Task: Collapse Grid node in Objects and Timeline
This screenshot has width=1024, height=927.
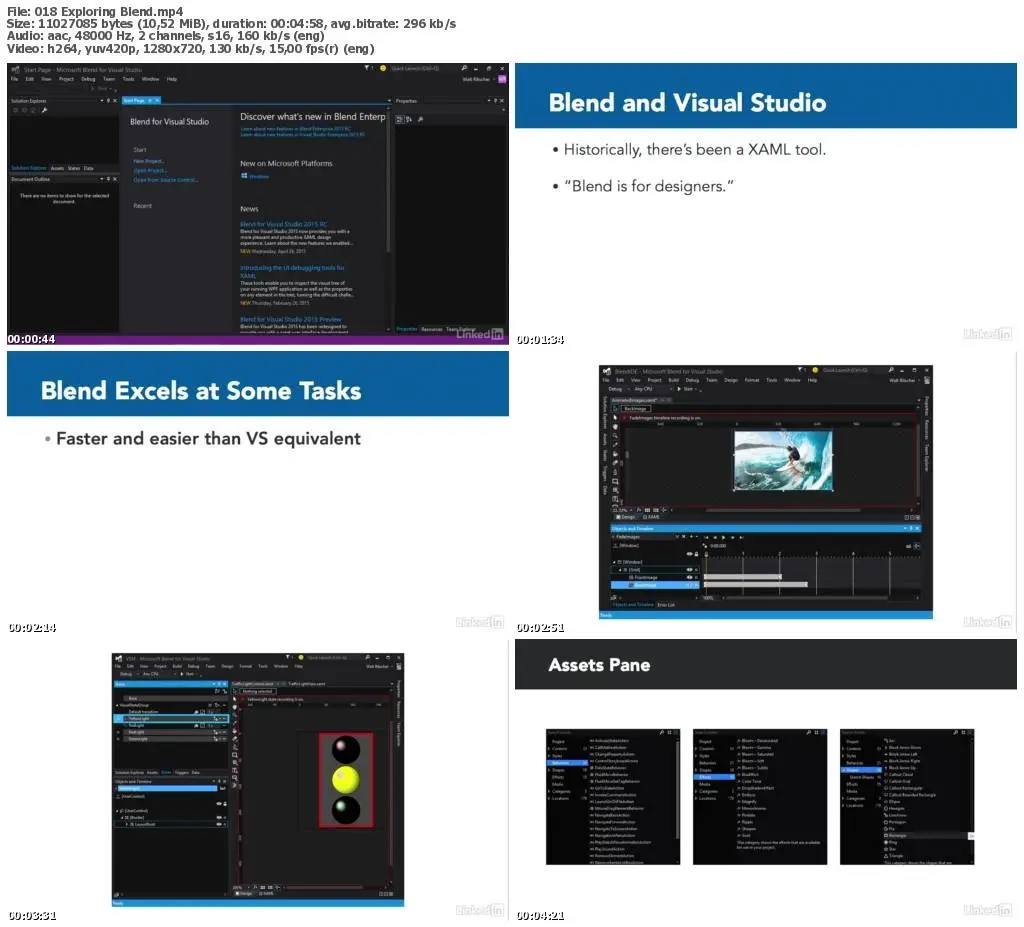Action: pos(620,570)
